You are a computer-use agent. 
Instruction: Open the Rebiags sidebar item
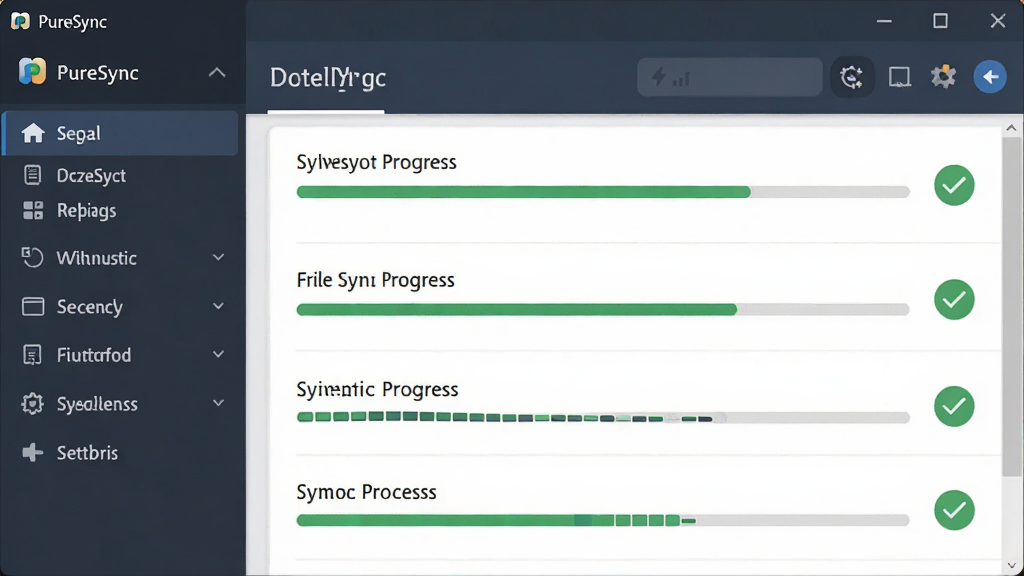pos(86,211)
